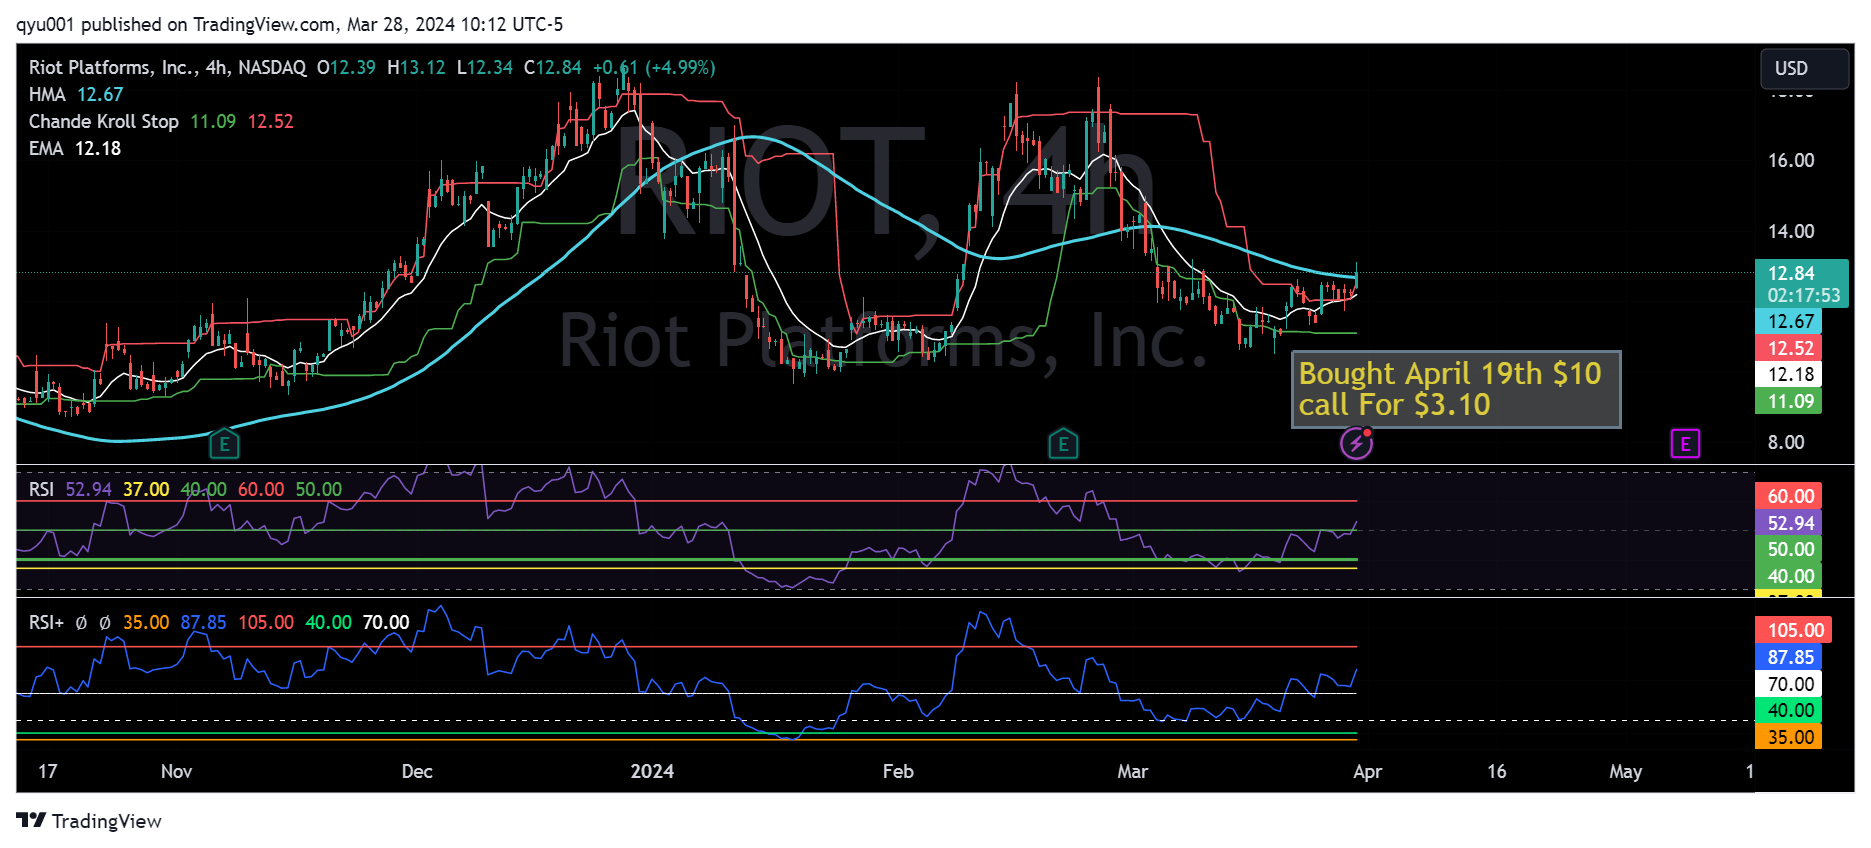Click the 14.00 price axis tick

pos(1790,231)
